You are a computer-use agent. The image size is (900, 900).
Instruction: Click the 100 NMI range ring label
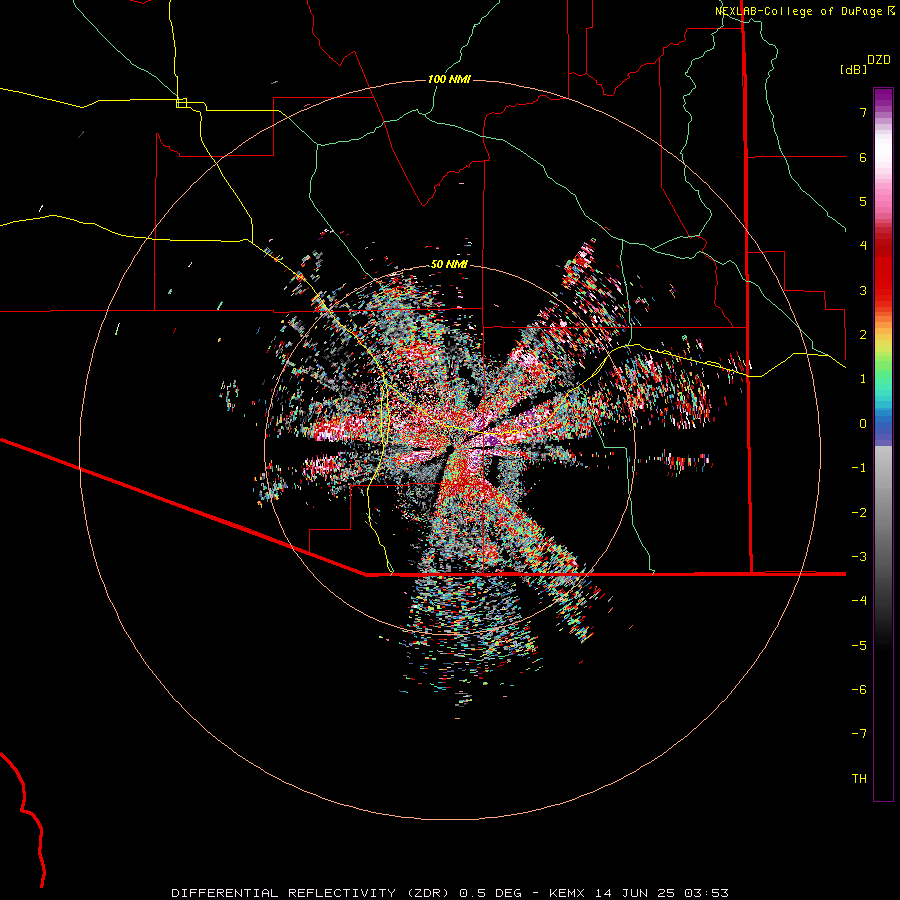[x=449, y=79]
